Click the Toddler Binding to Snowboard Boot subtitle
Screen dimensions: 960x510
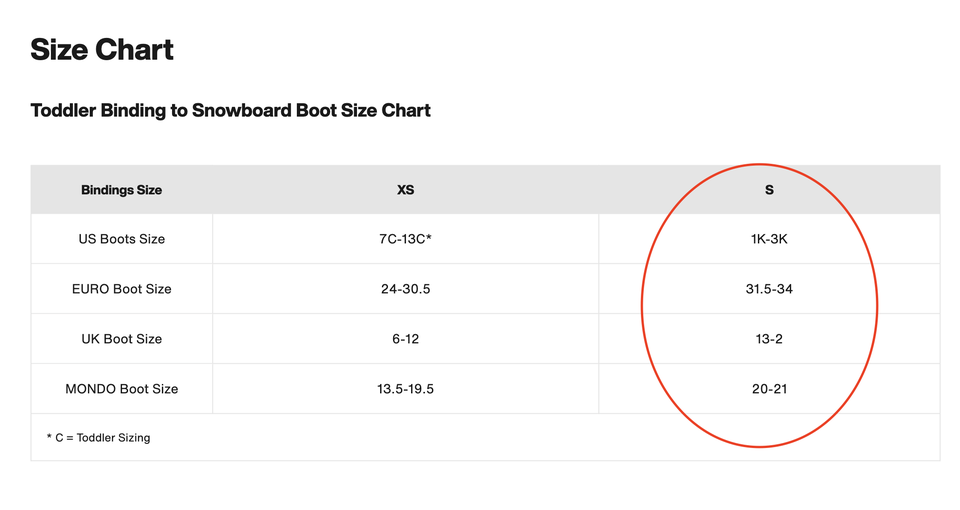tap(230, 110)
